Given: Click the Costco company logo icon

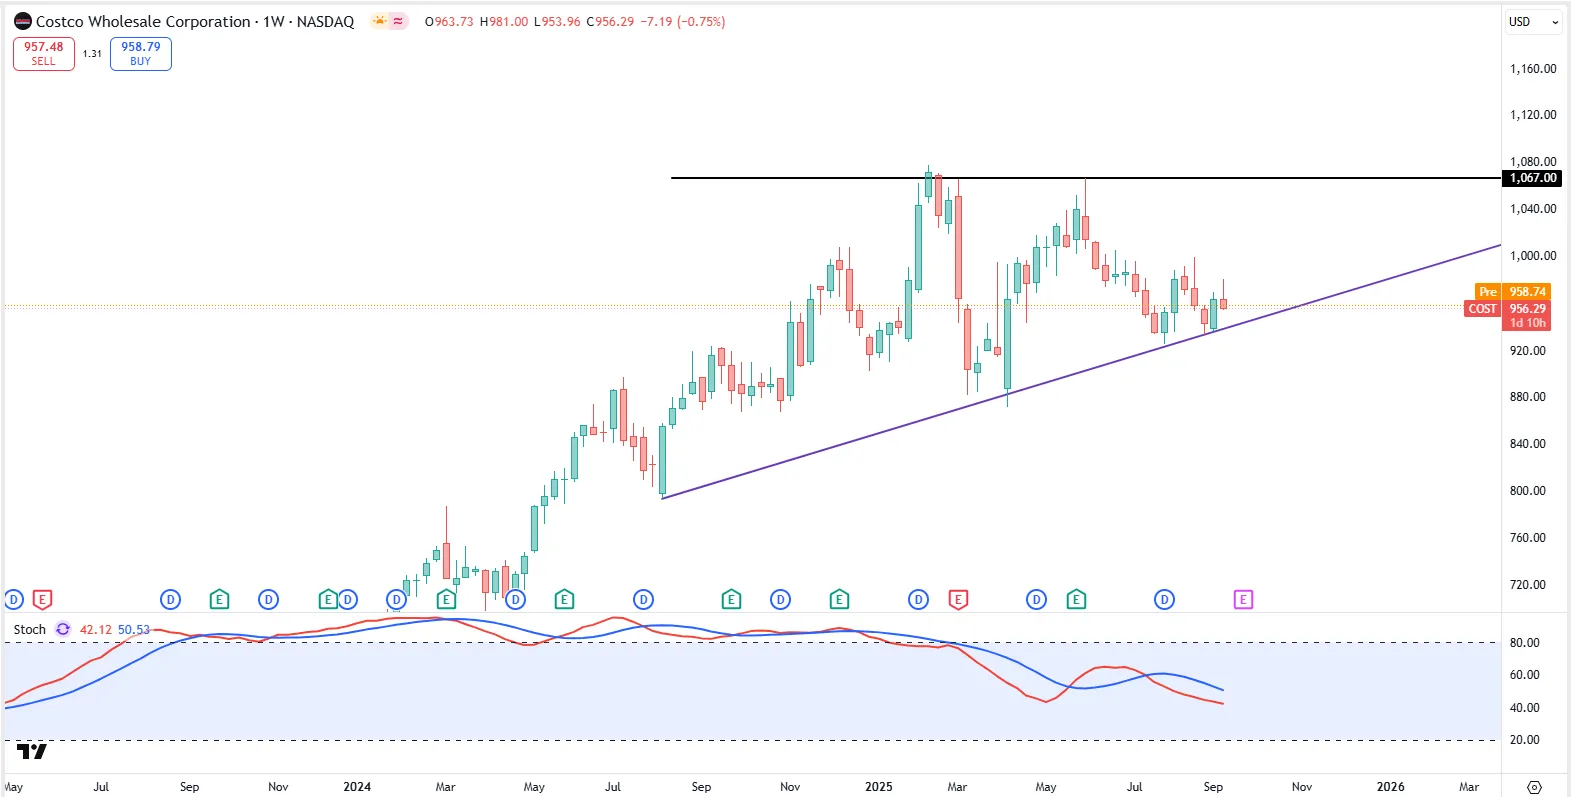Looking at the screenshot, I should [23, 21].
